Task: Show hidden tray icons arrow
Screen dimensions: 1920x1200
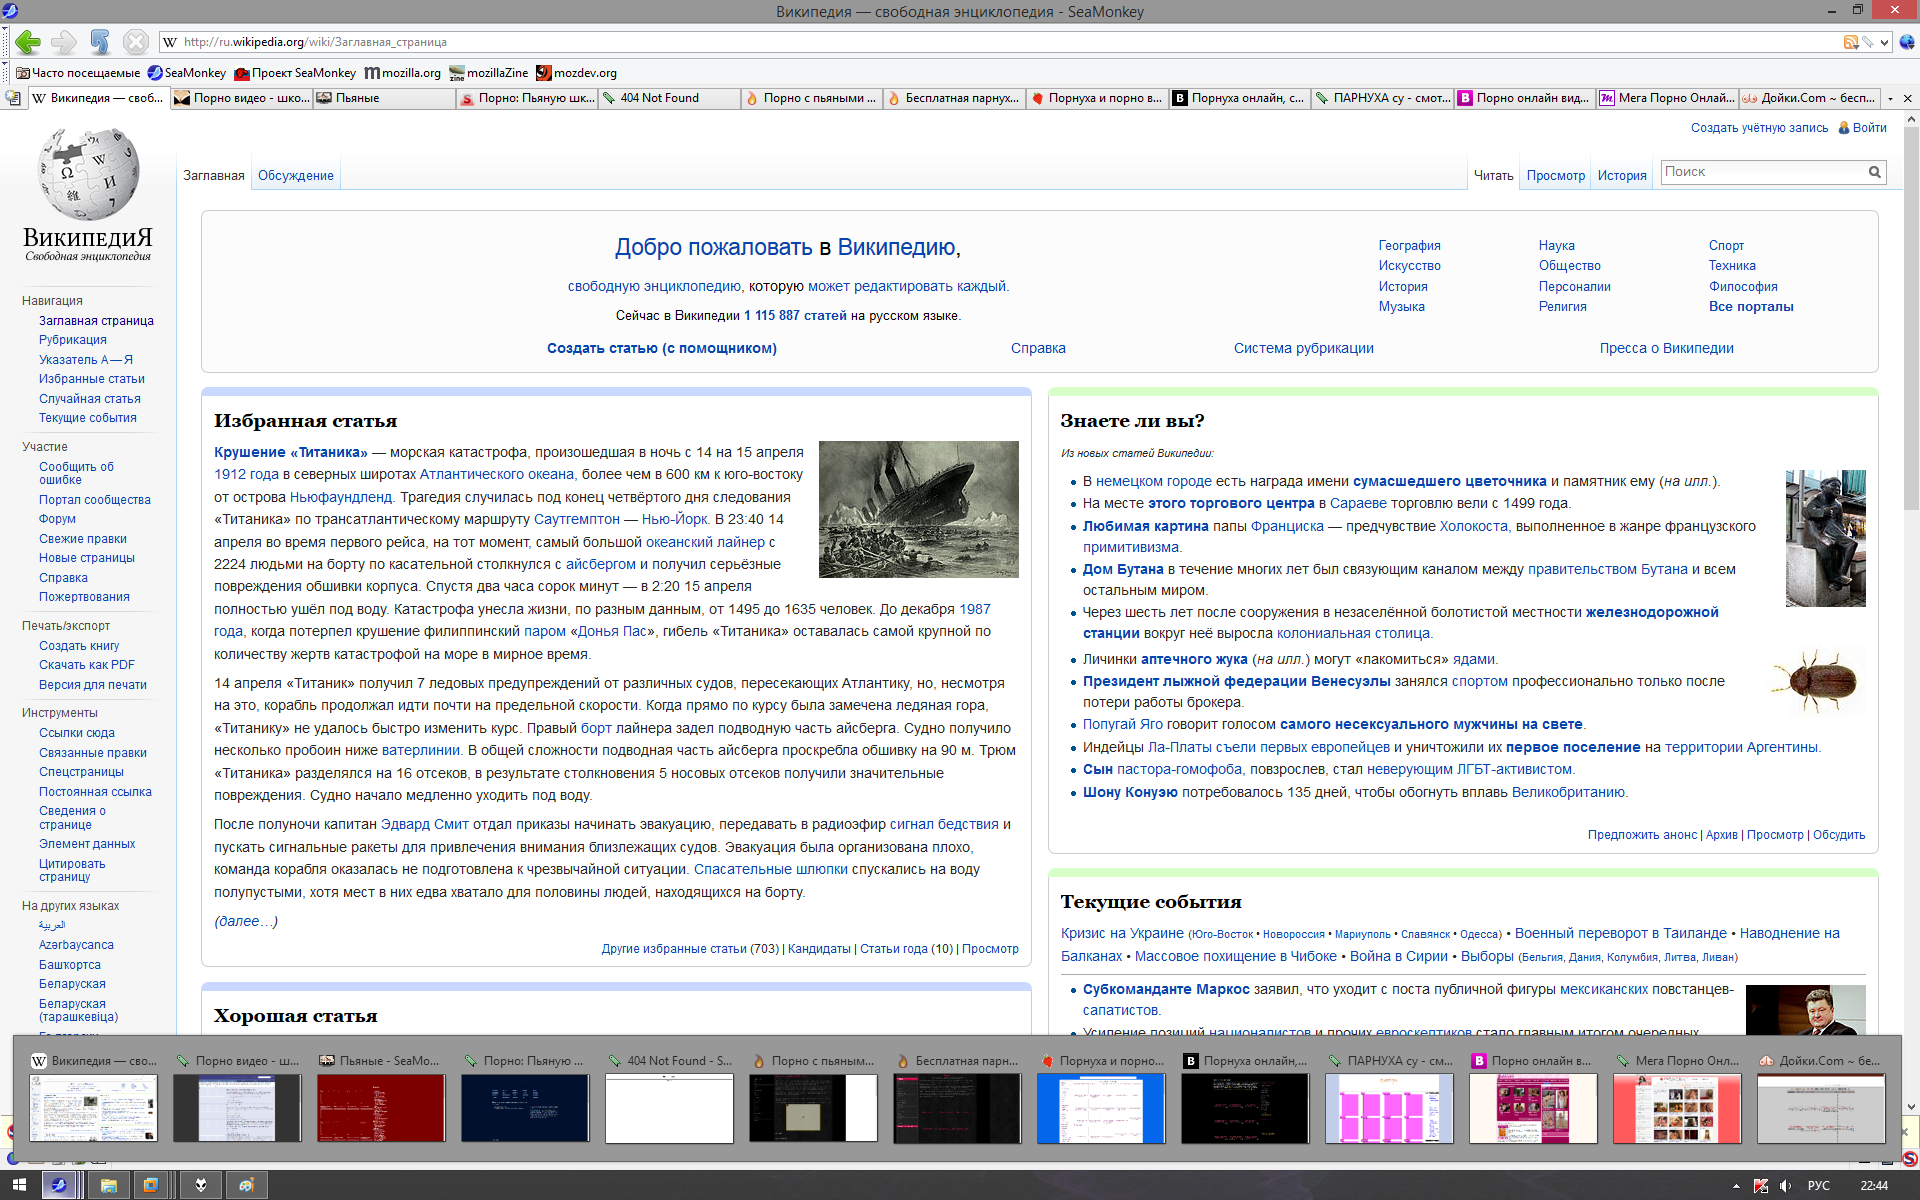Action: coord(1736,1186)
